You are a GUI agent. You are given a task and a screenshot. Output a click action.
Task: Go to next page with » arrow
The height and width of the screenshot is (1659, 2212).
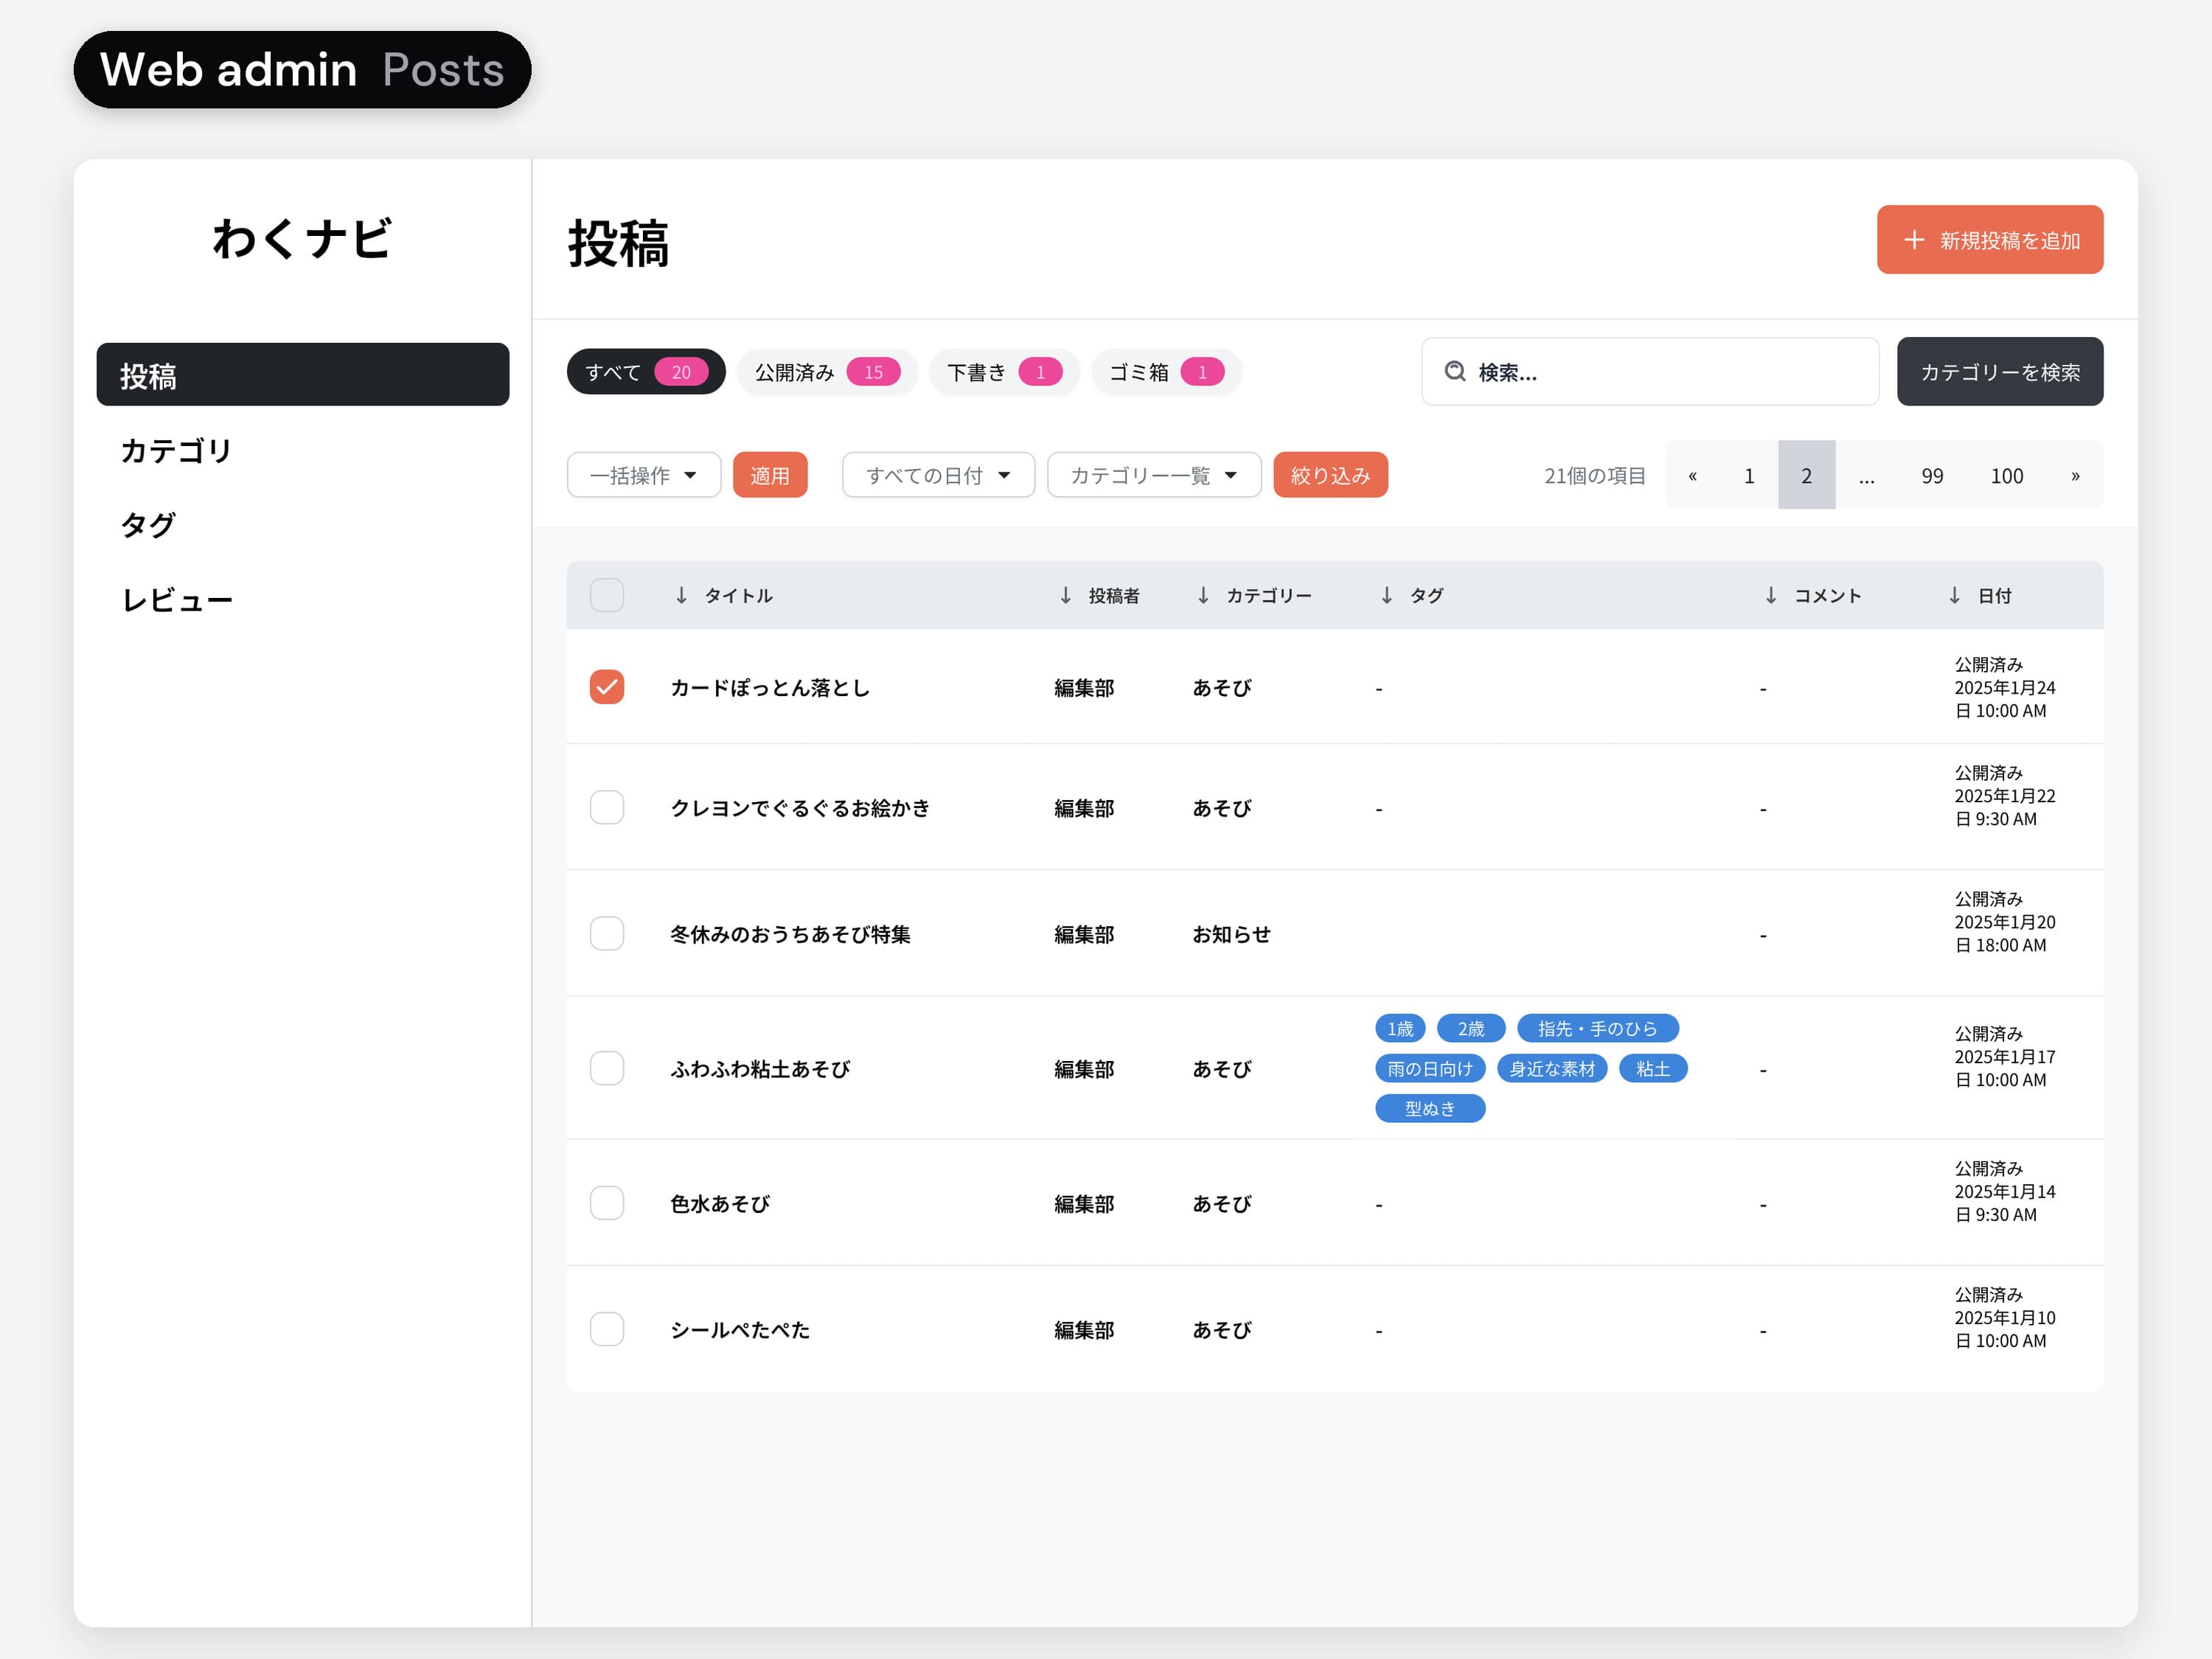coord(2075,475)
